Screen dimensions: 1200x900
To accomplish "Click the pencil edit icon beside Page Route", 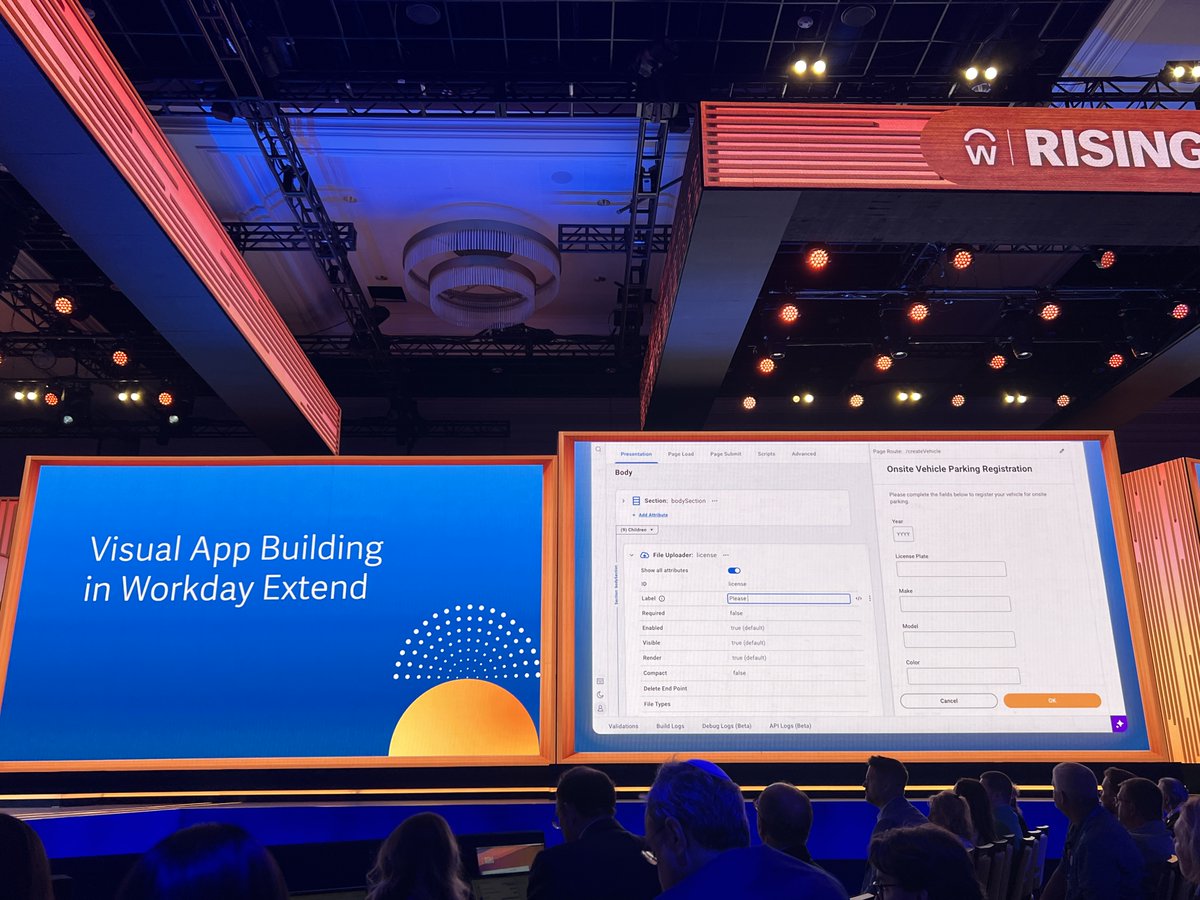I will [x=1062, y=451].
